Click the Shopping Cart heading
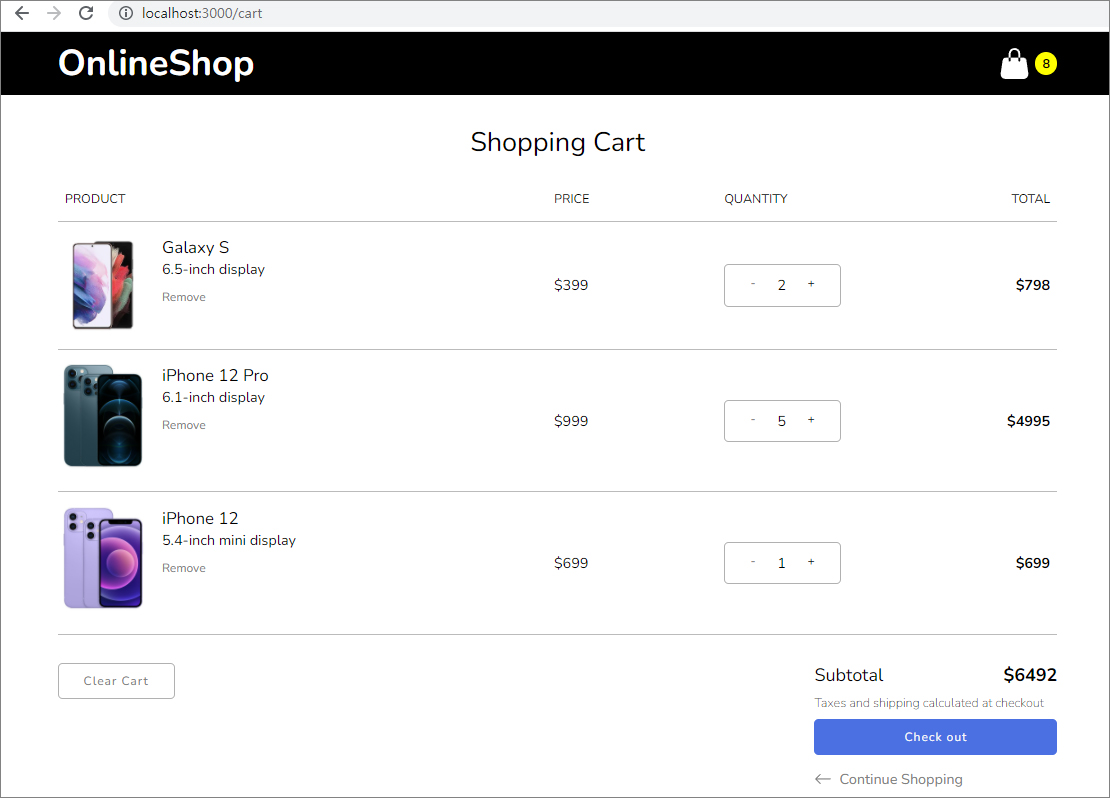Screen dimensions: 1110x798 pos(558,142)
